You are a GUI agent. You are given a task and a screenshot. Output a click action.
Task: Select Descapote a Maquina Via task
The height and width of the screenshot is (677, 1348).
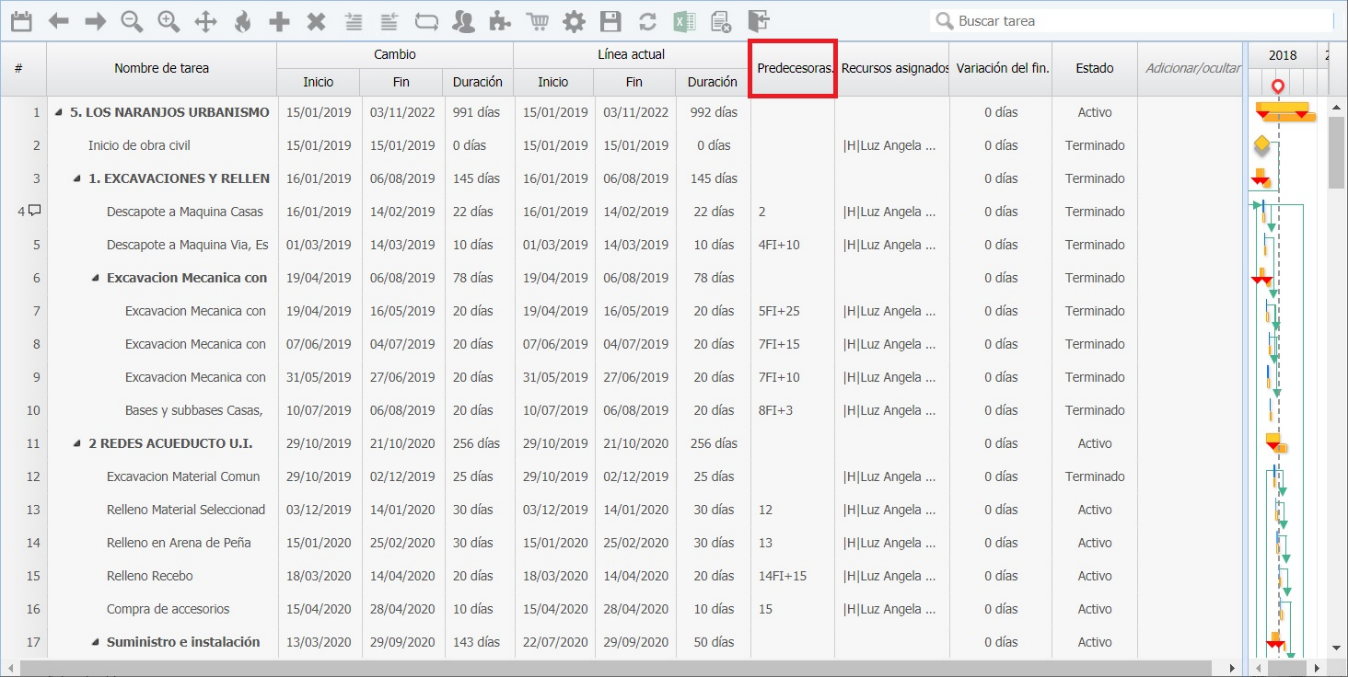pos(188,245)
